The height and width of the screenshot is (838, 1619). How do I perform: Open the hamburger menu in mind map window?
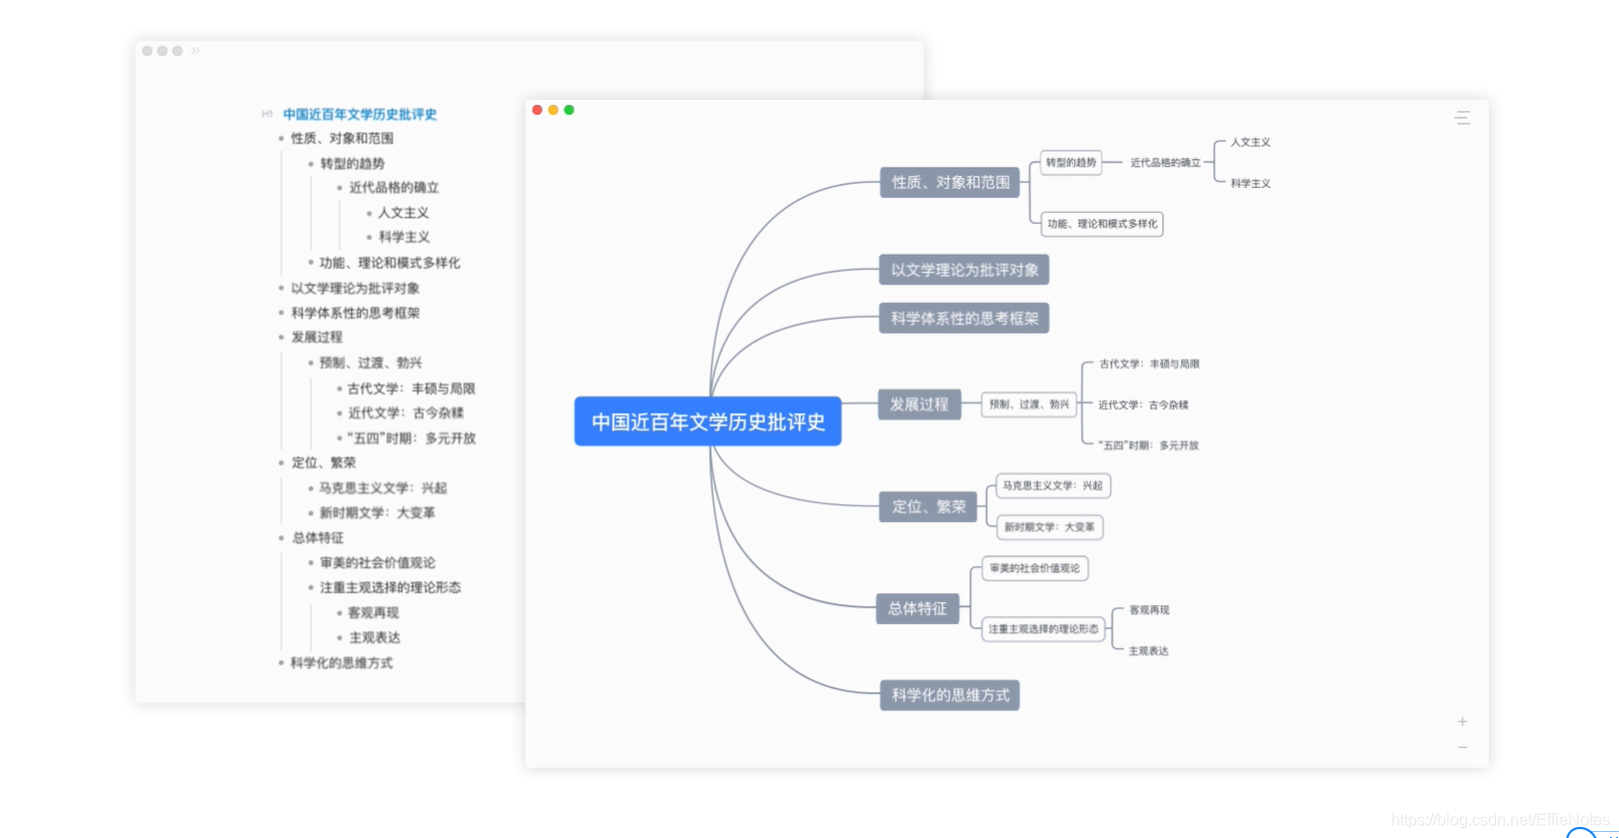coord(1462,118)
